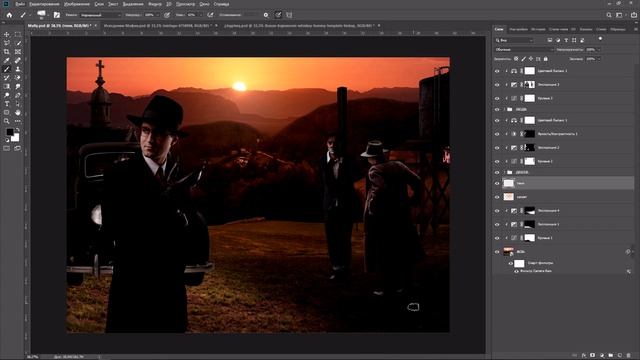This screenshot has height=360, width=640.
Task: Create a new group with folder icon
Action: (x=610, y=356)
